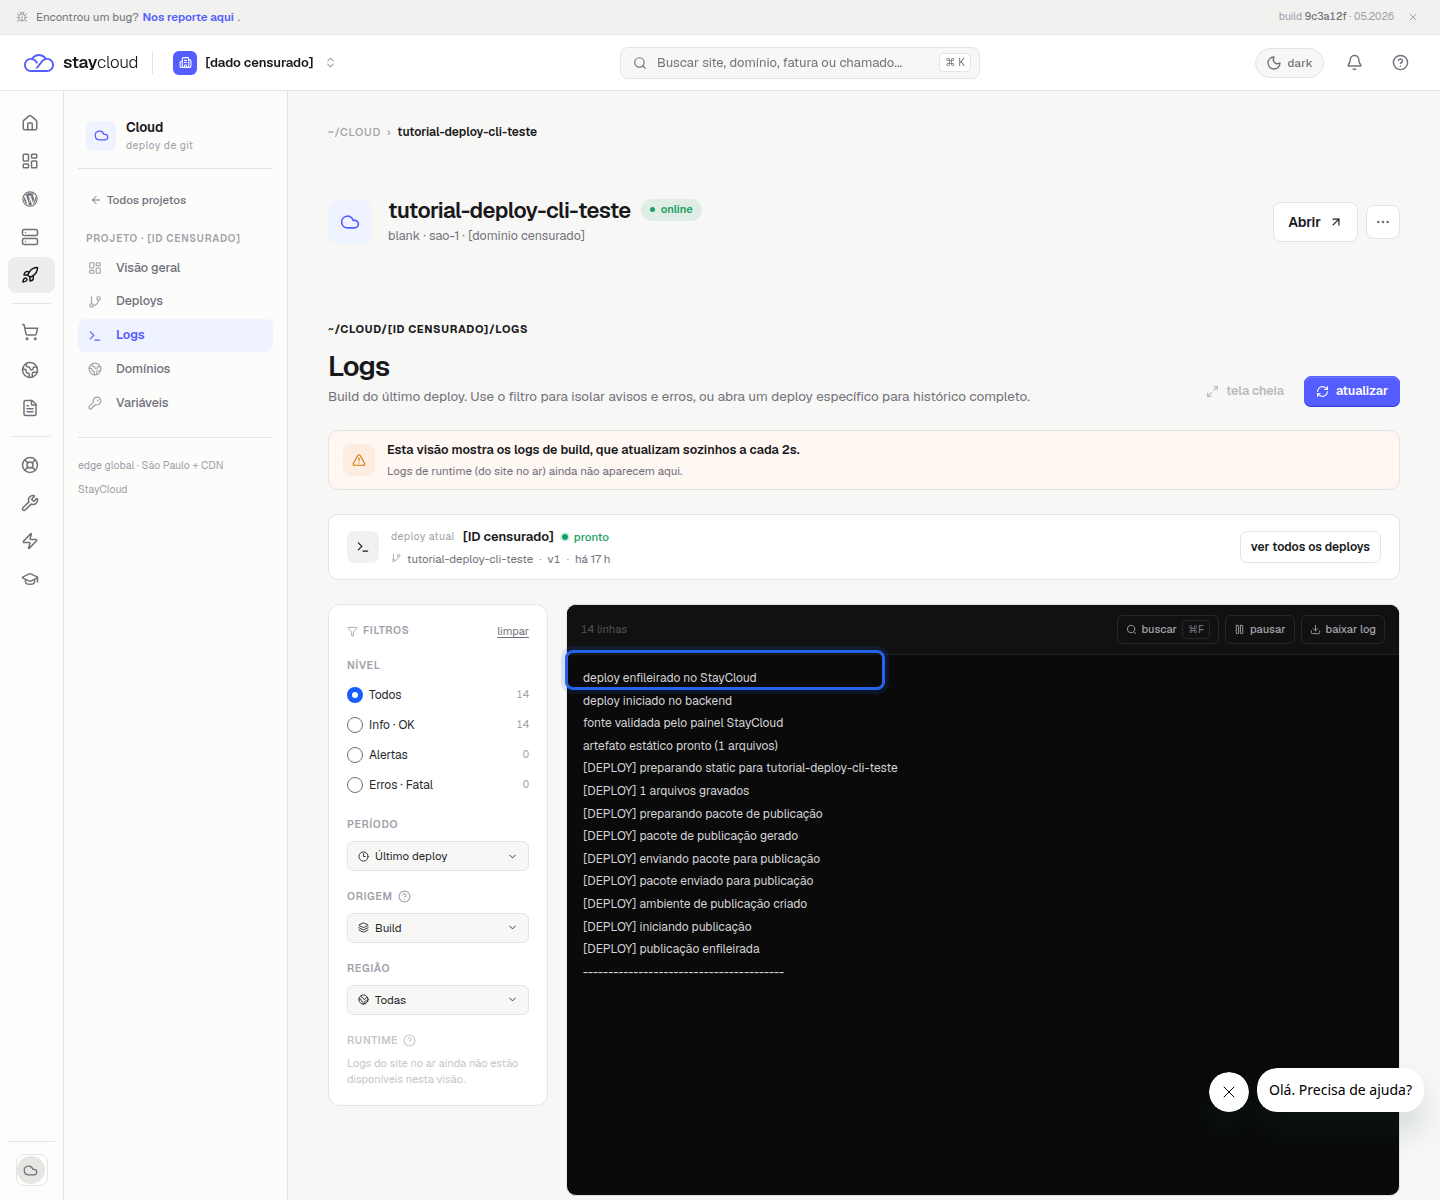Expand the organization switcher chevron
The image size is (1440, 1200).
(x=331, y=63)
